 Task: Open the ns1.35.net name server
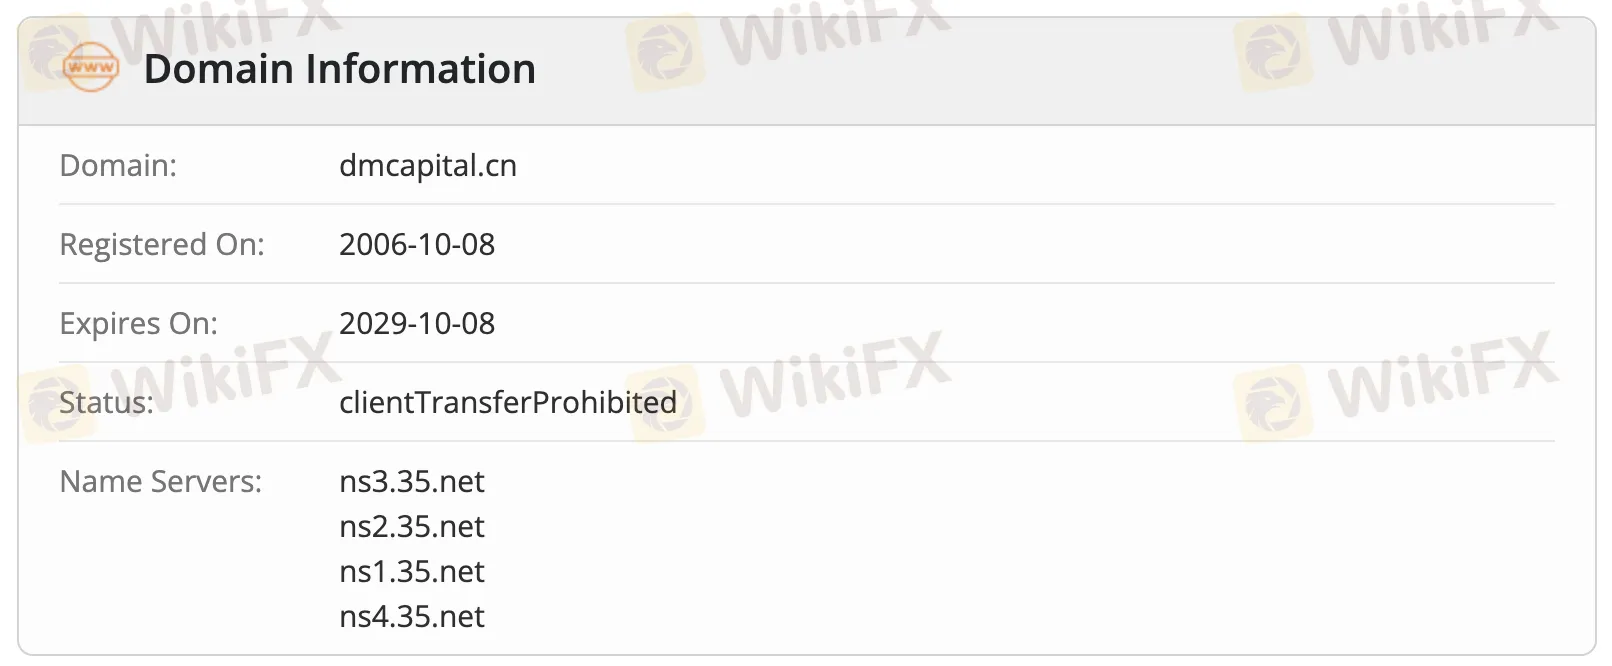pyautogui.click(x=412, y=571)
